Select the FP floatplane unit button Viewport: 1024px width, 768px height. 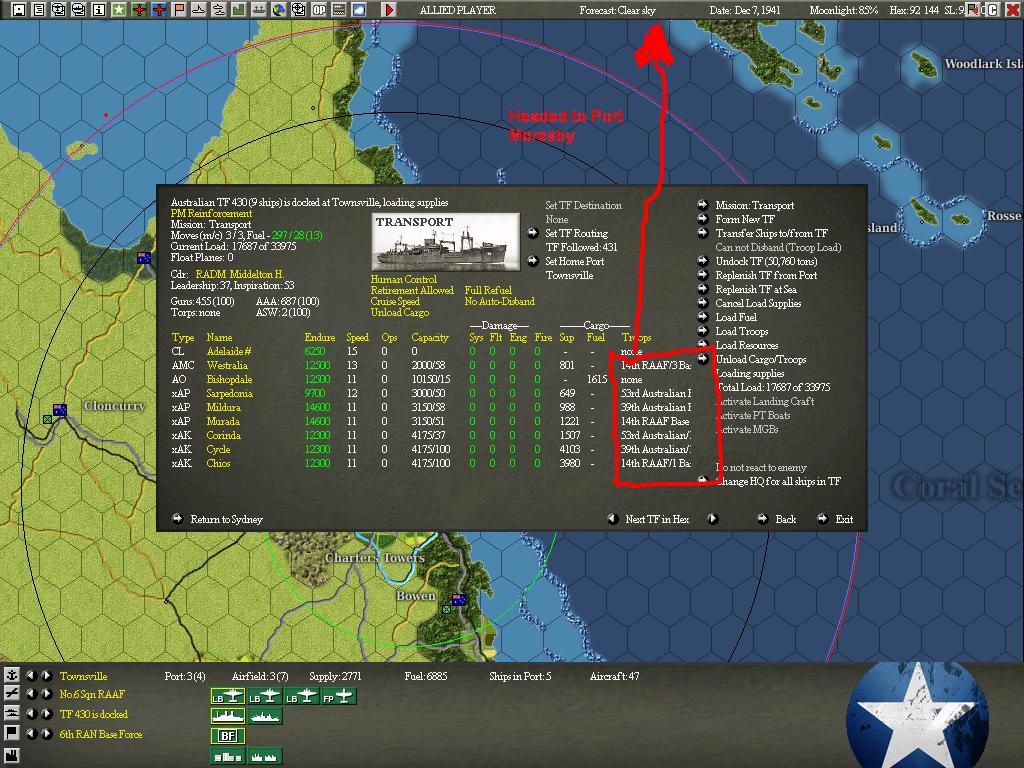338,697
